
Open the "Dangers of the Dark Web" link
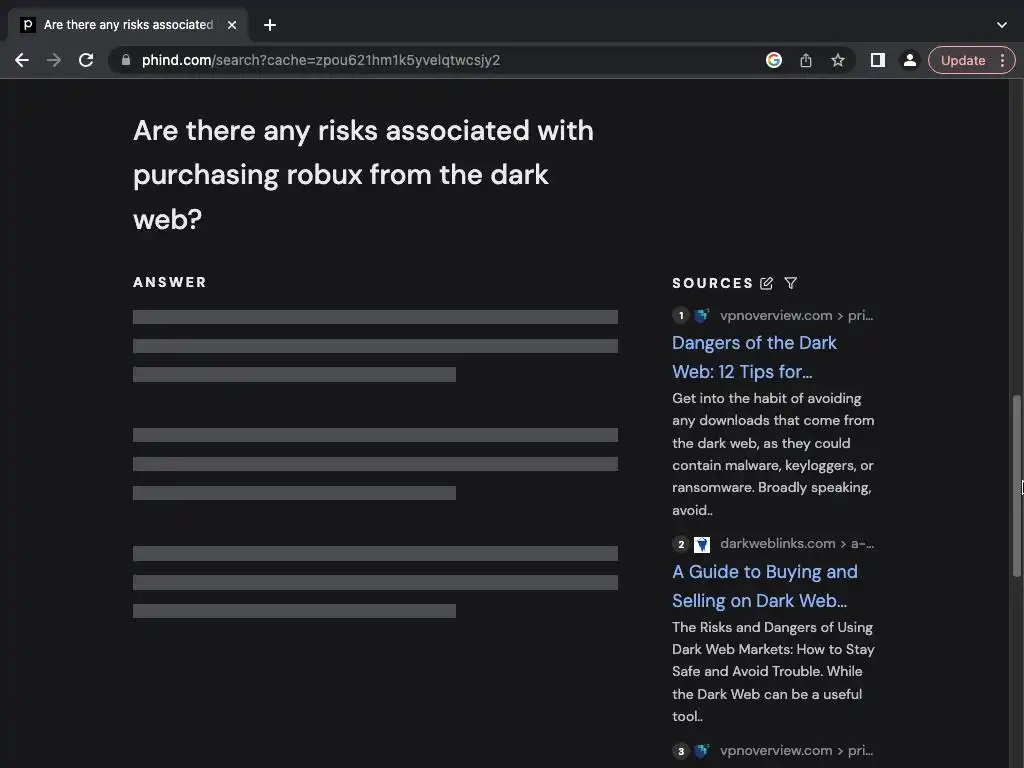[754, 357]
